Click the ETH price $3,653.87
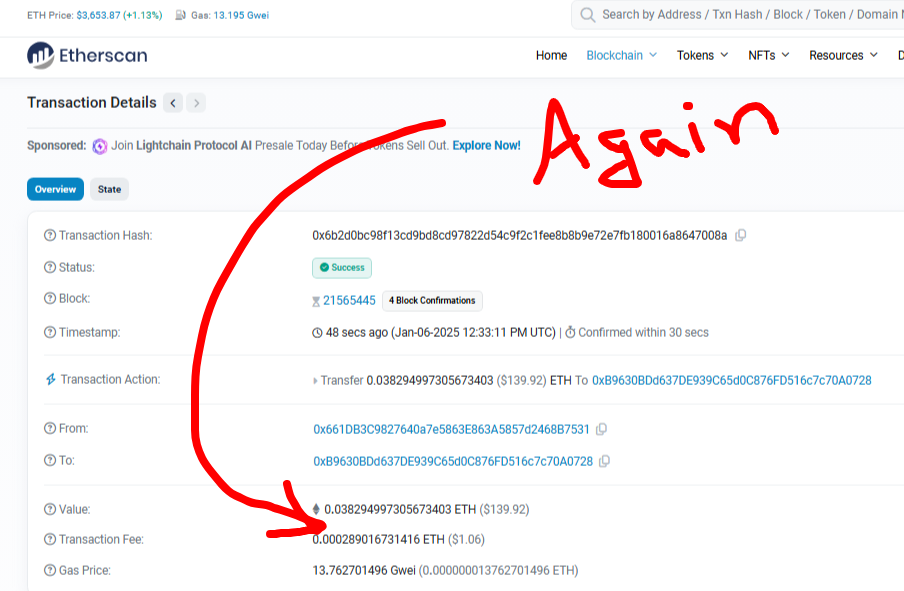Viewport: 904px width, 591px height. click(x=98, y=15)
